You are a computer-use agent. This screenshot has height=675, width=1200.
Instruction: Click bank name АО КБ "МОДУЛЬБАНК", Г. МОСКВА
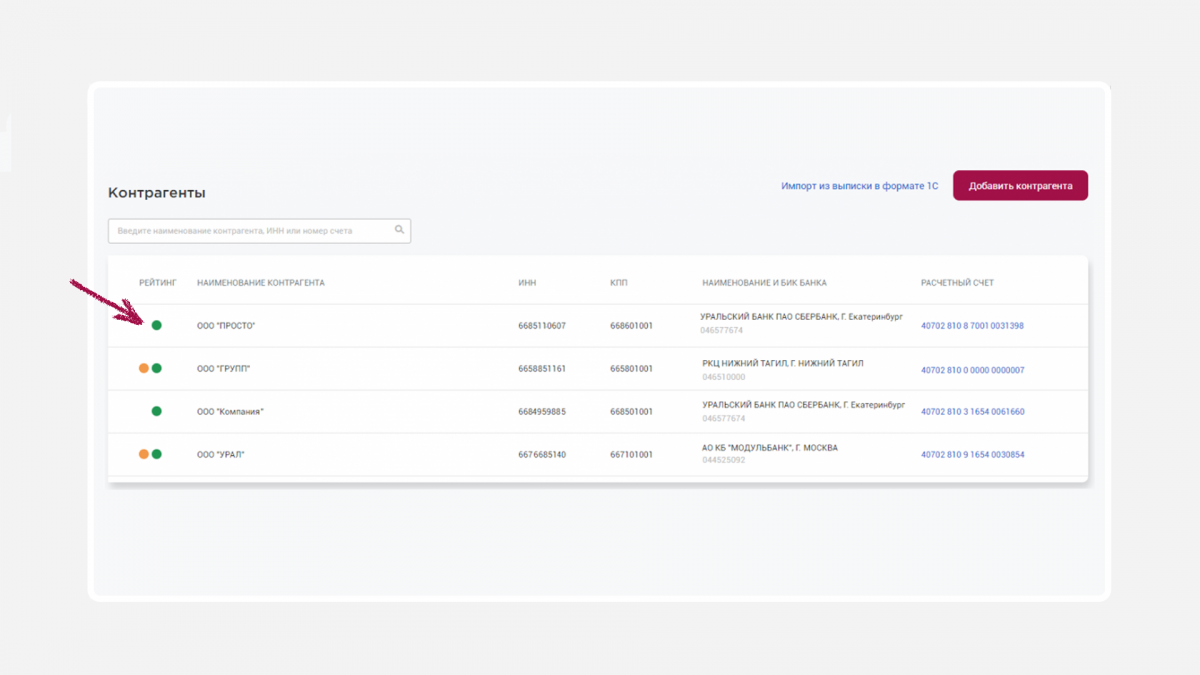point(770,448)
